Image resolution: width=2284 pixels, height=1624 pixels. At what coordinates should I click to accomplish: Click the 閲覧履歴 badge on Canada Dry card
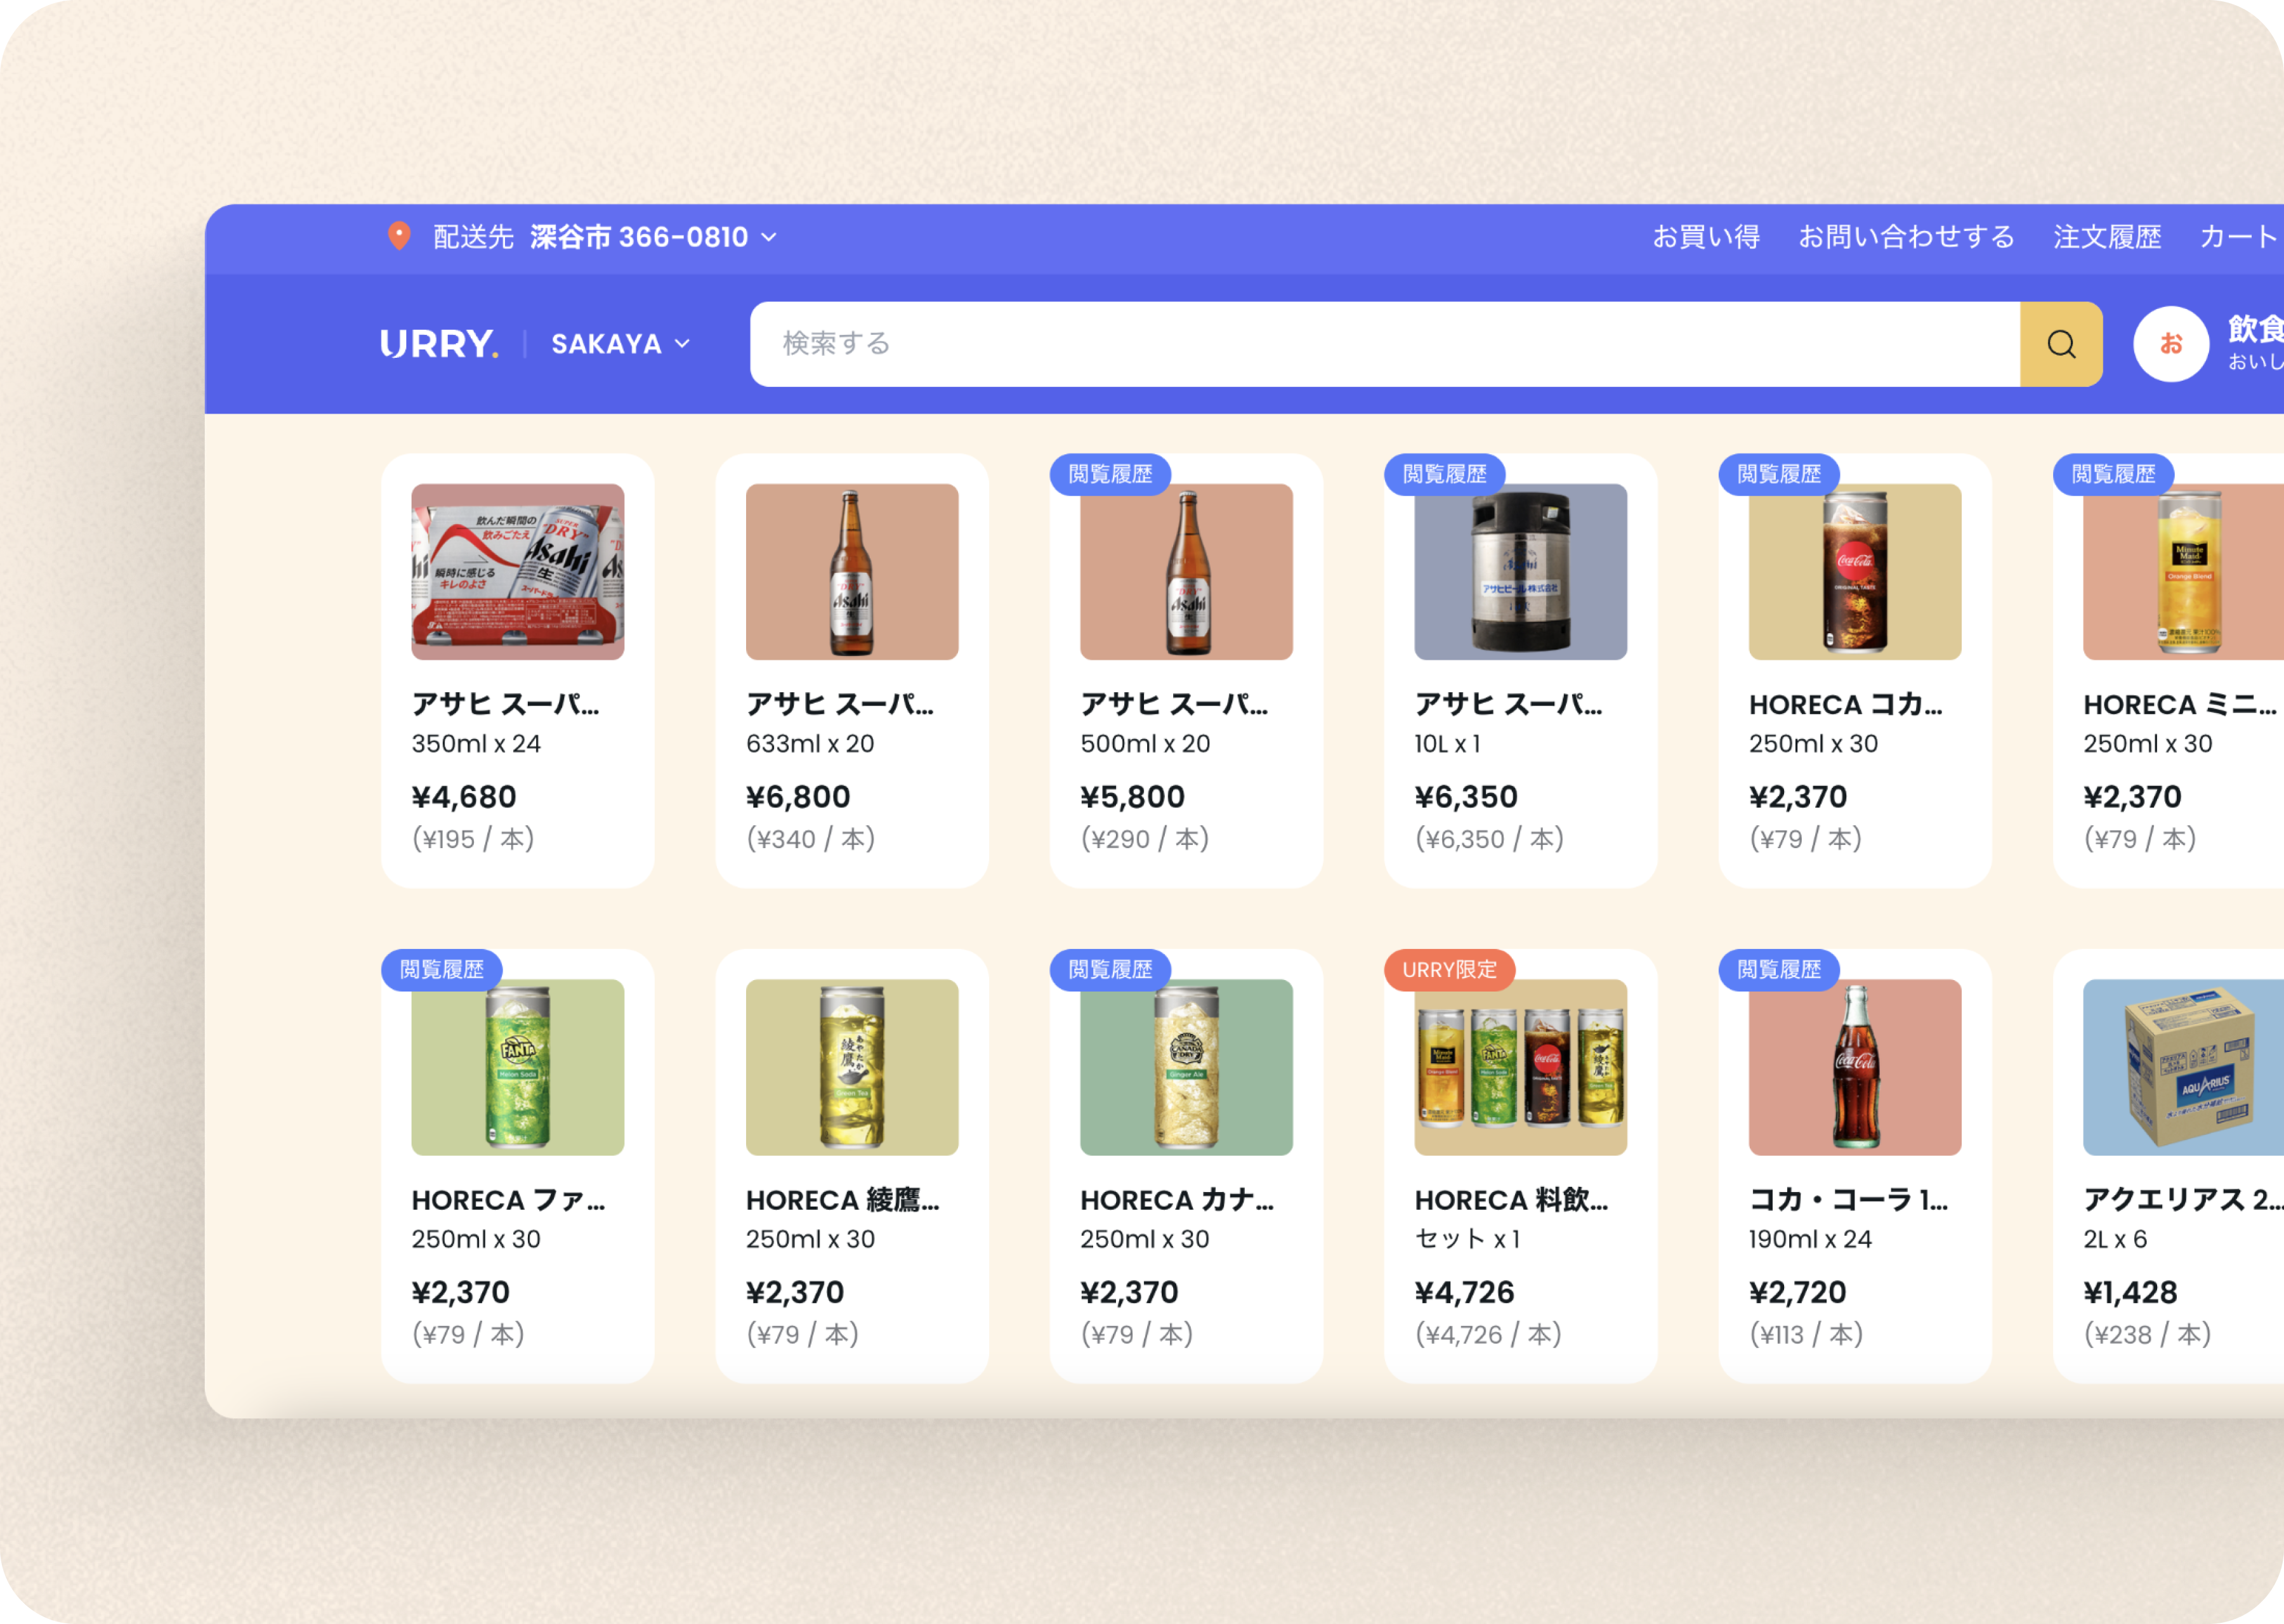pyautogui.click(x=1109, y=969)
